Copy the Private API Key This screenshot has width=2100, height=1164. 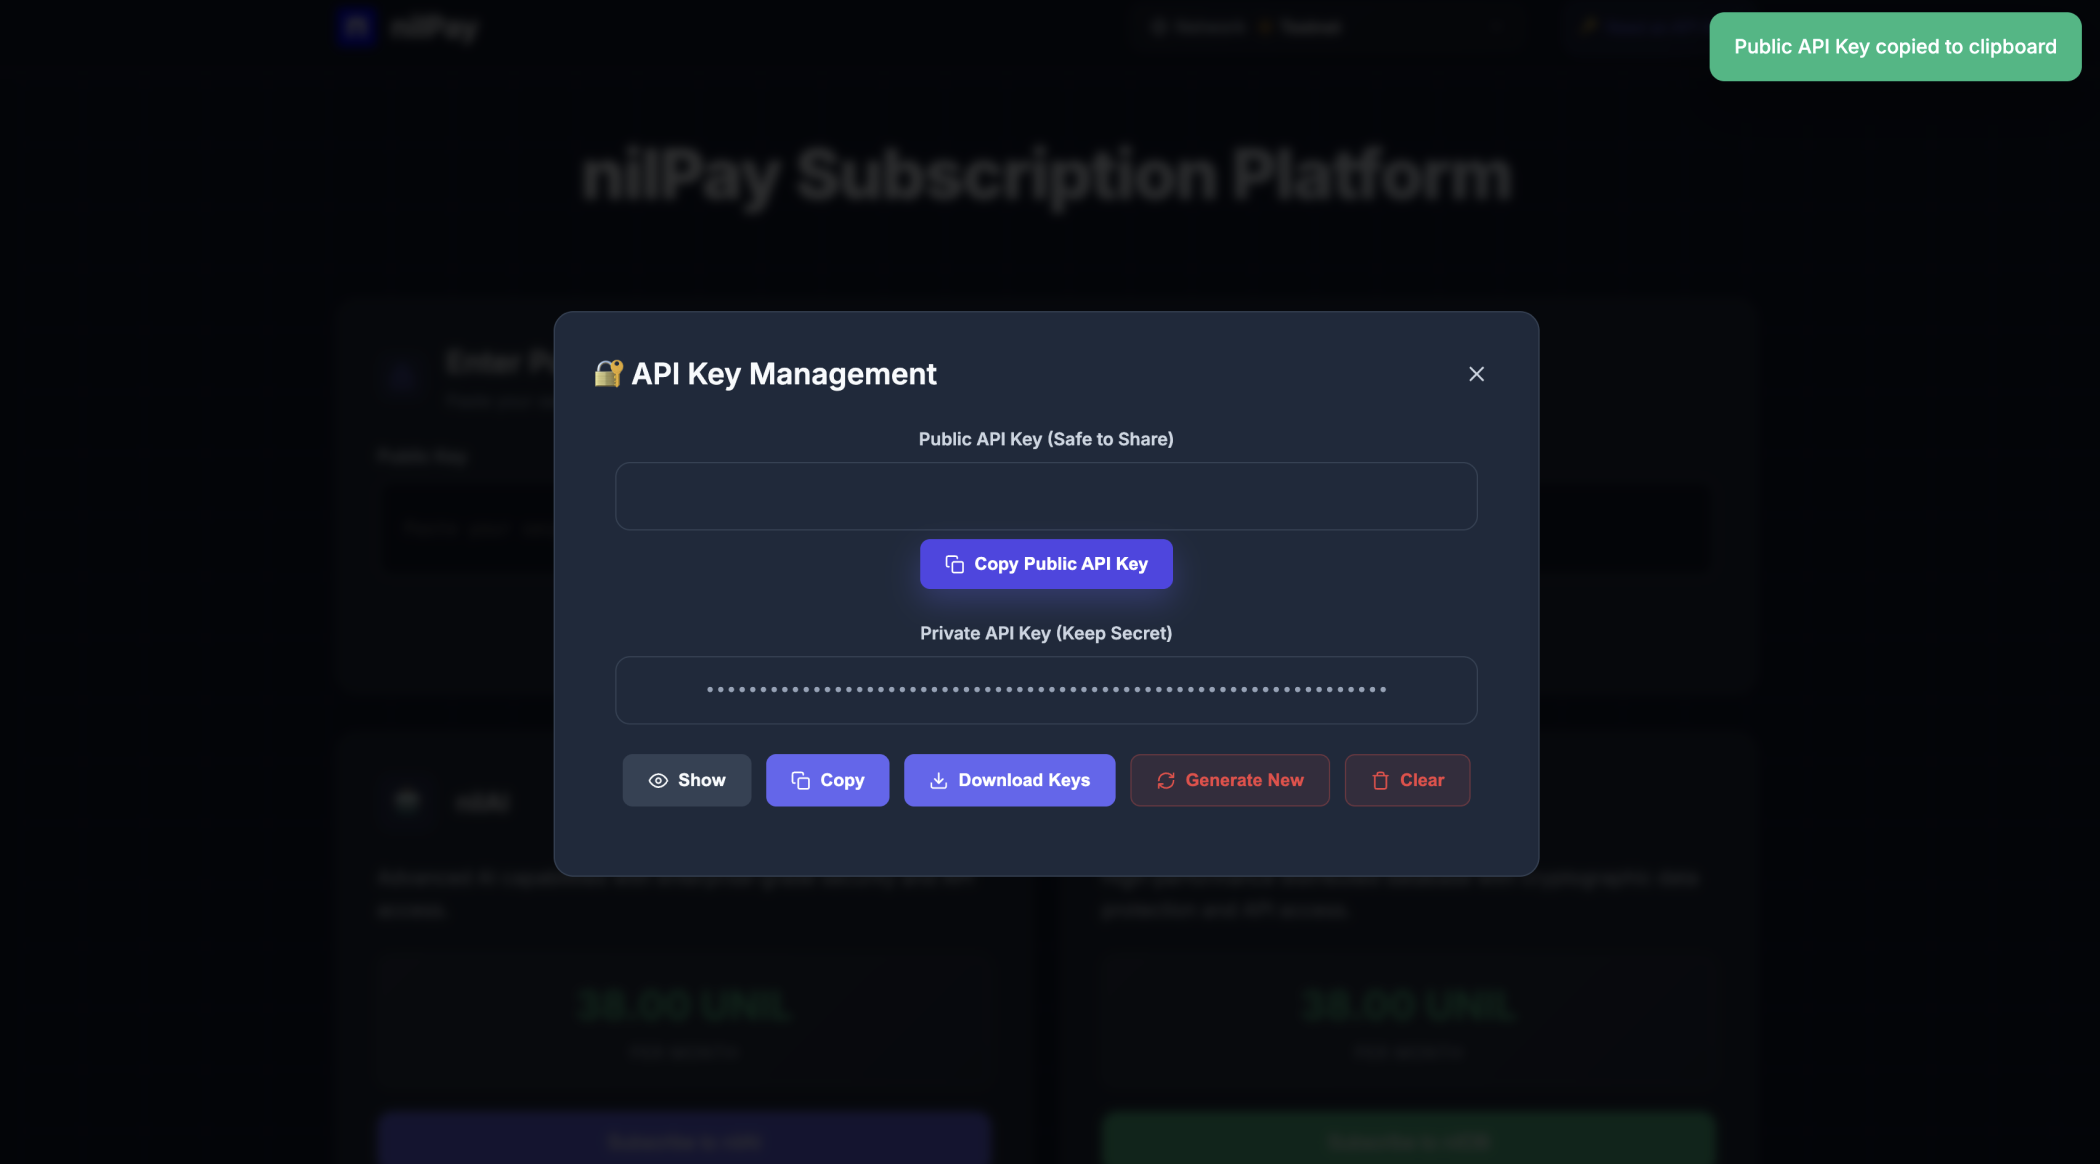827,780
